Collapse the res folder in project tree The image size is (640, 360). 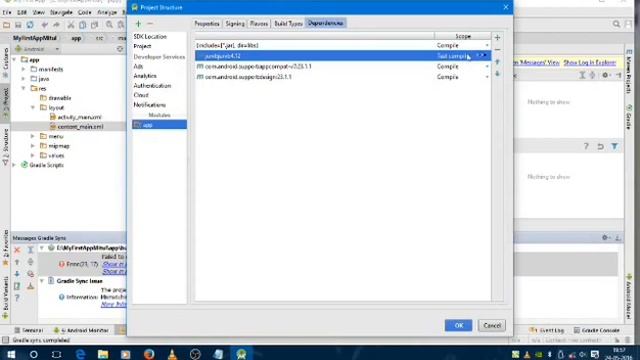23,89
